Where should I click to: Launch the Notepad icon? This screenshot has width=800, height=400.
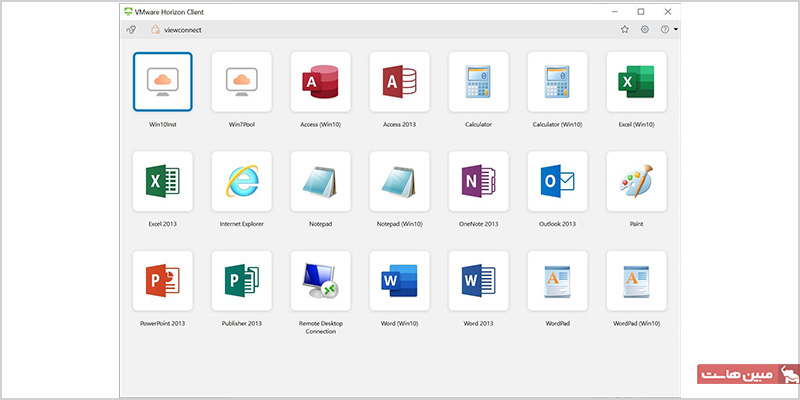(x=320, y=181)
